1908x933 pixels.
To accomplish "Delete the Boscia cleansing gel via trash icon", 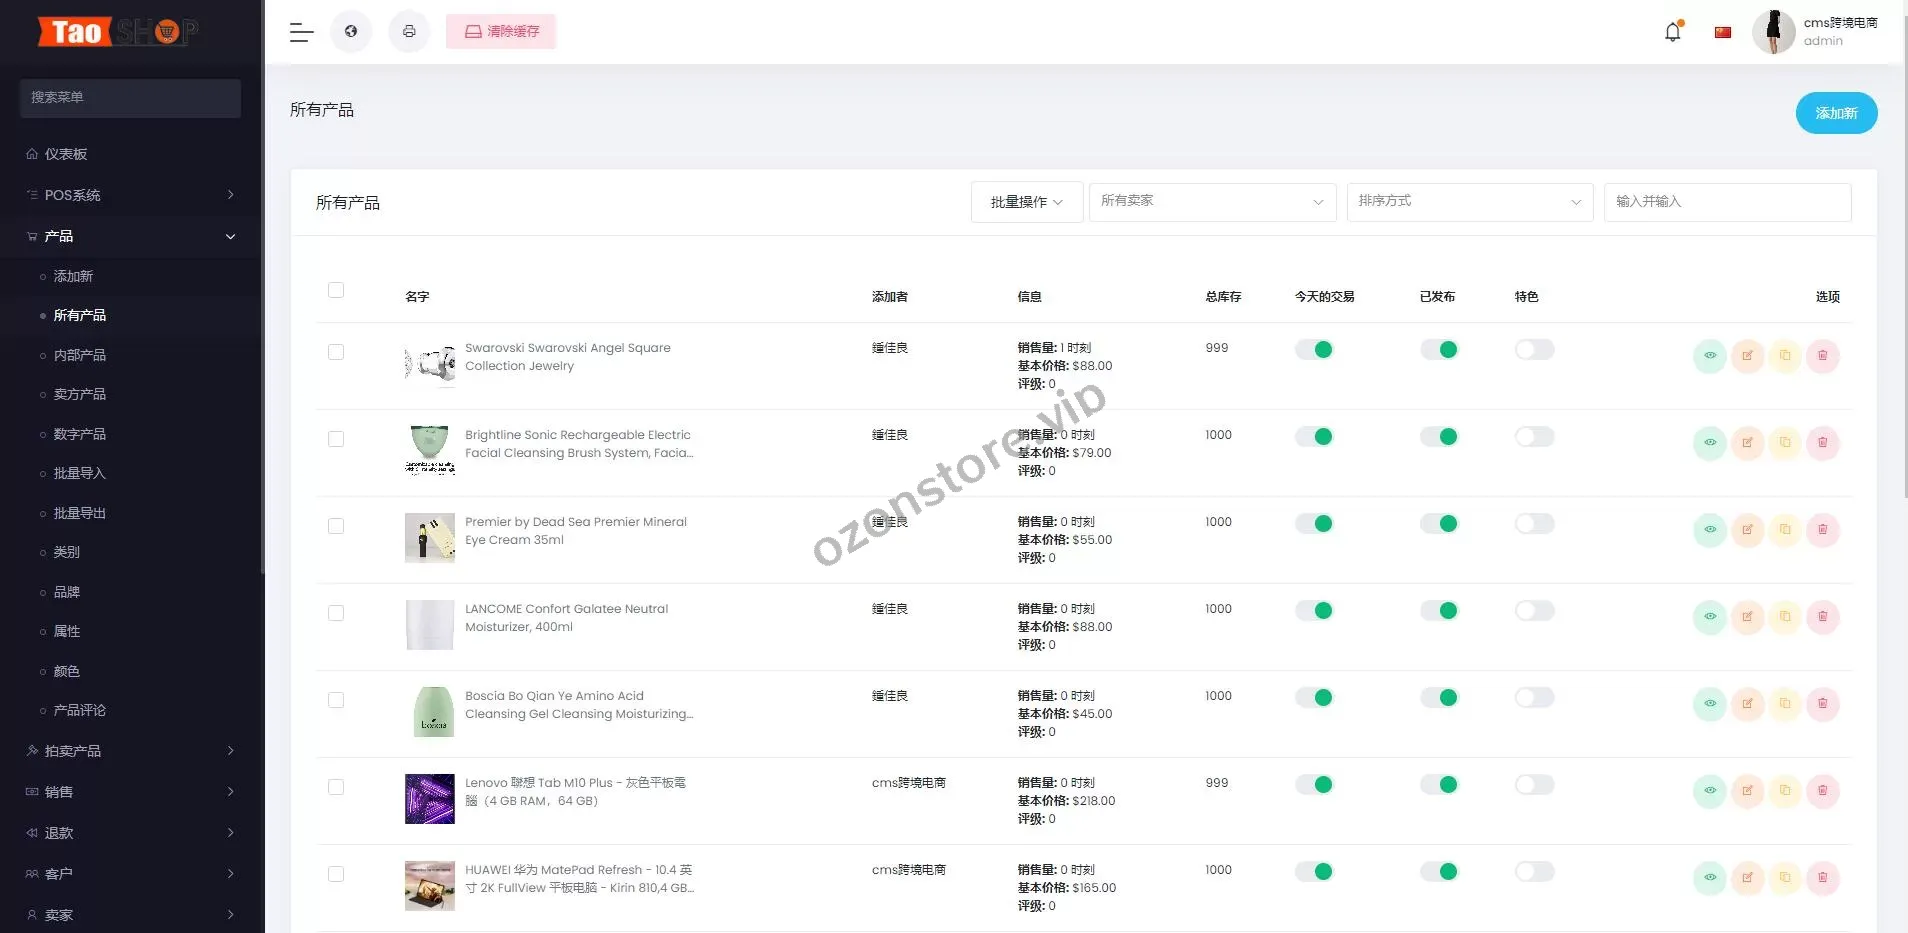I will (1824, 704).
